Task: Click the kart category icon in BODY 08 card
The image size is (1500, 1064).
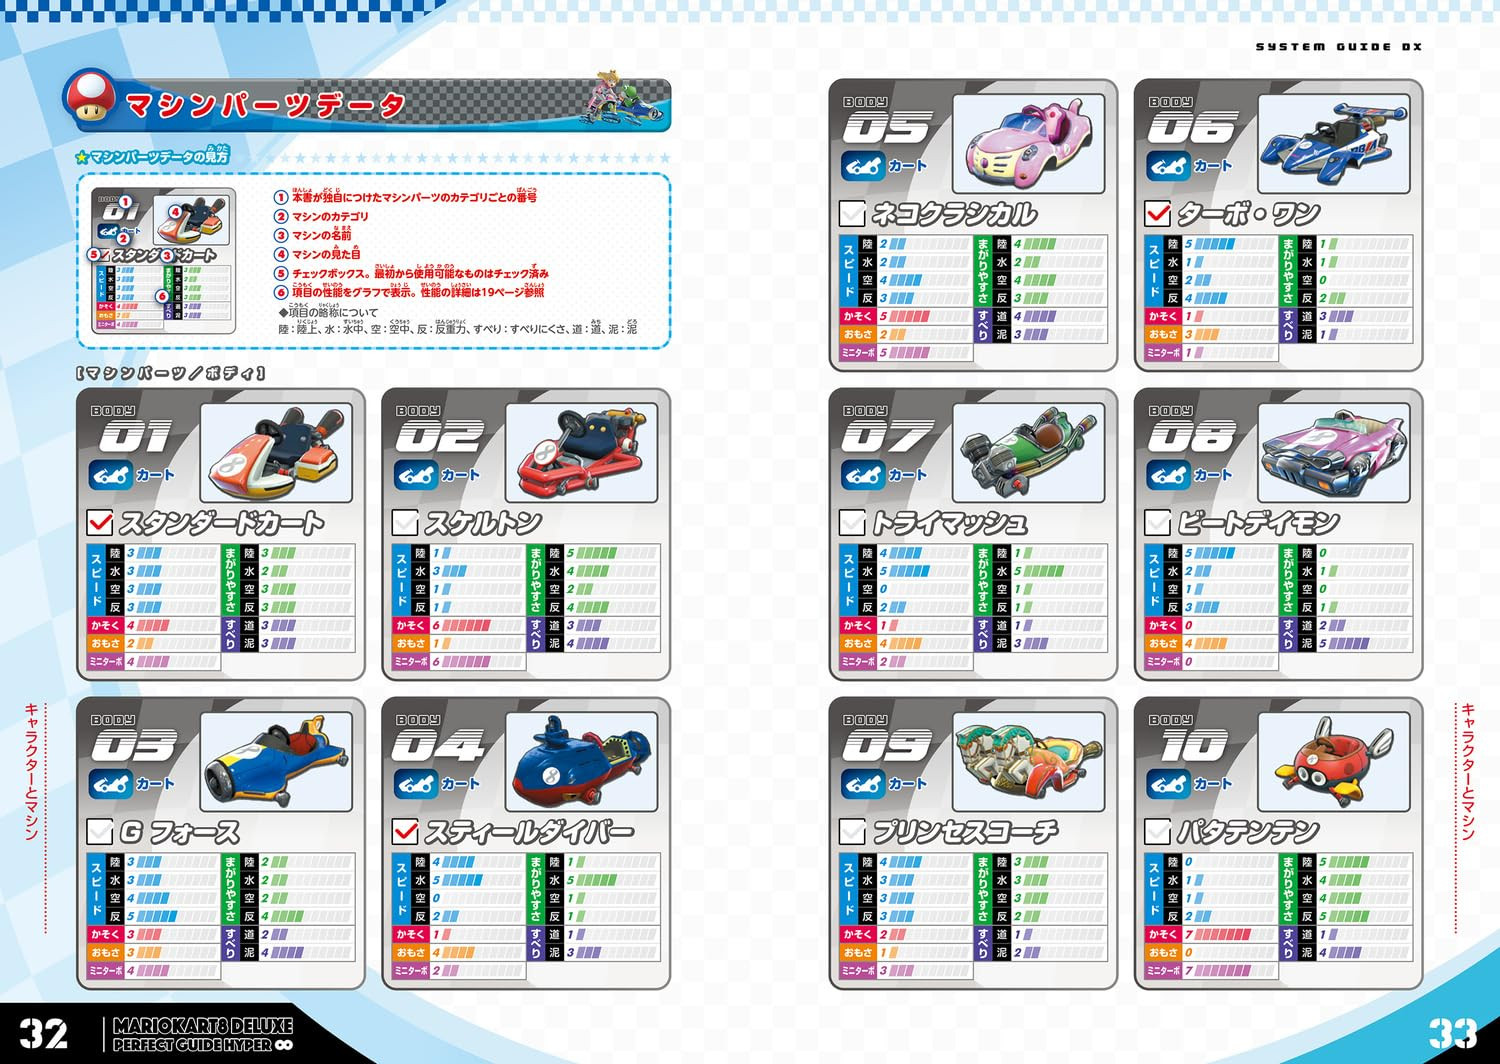Action: pos(1168,475)
